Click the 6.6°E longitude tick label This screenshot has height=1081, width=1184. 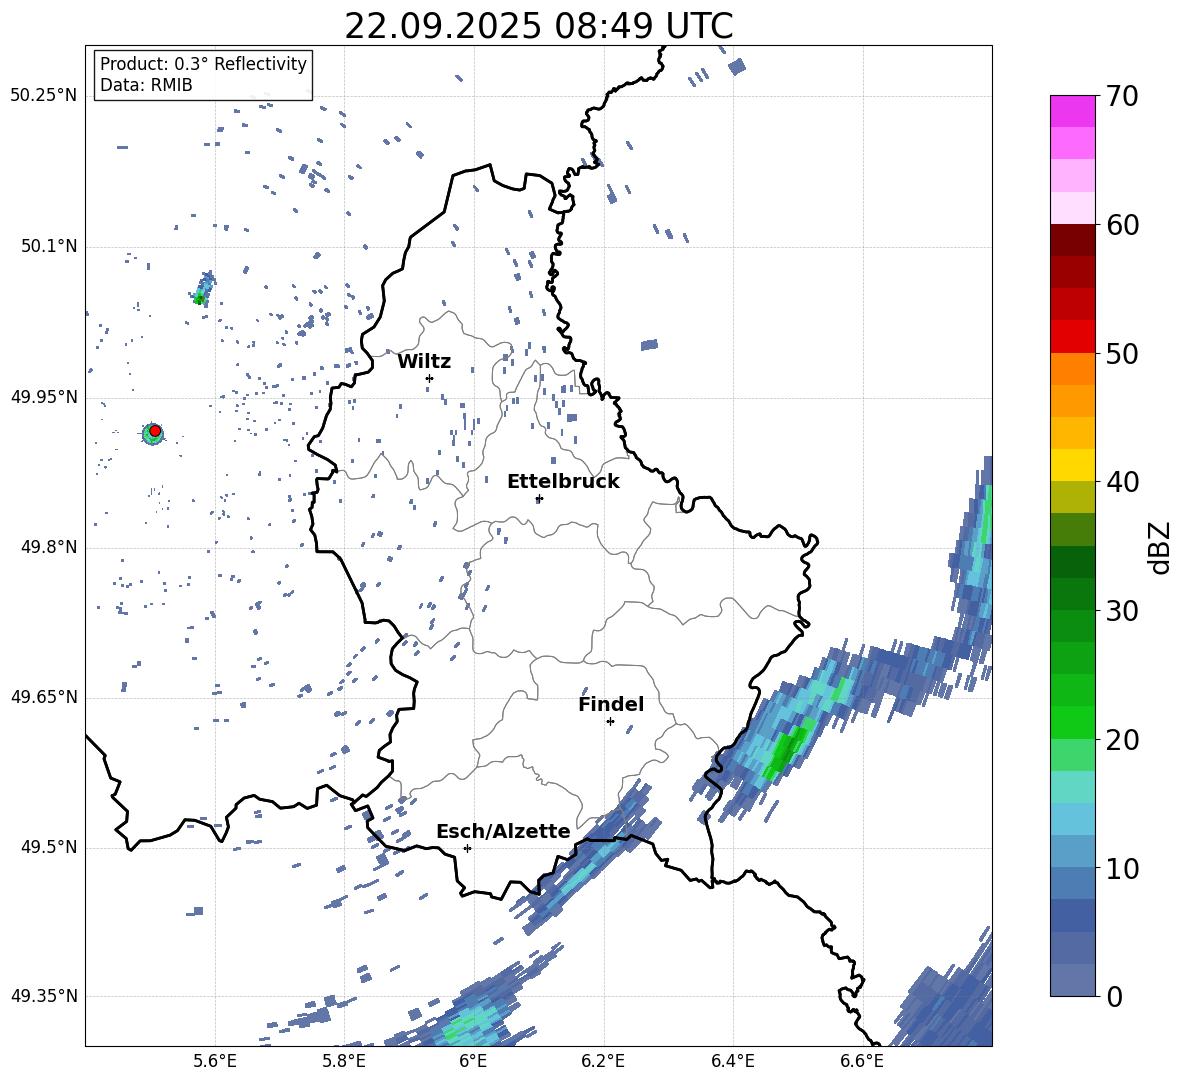tap(862, 1061)
